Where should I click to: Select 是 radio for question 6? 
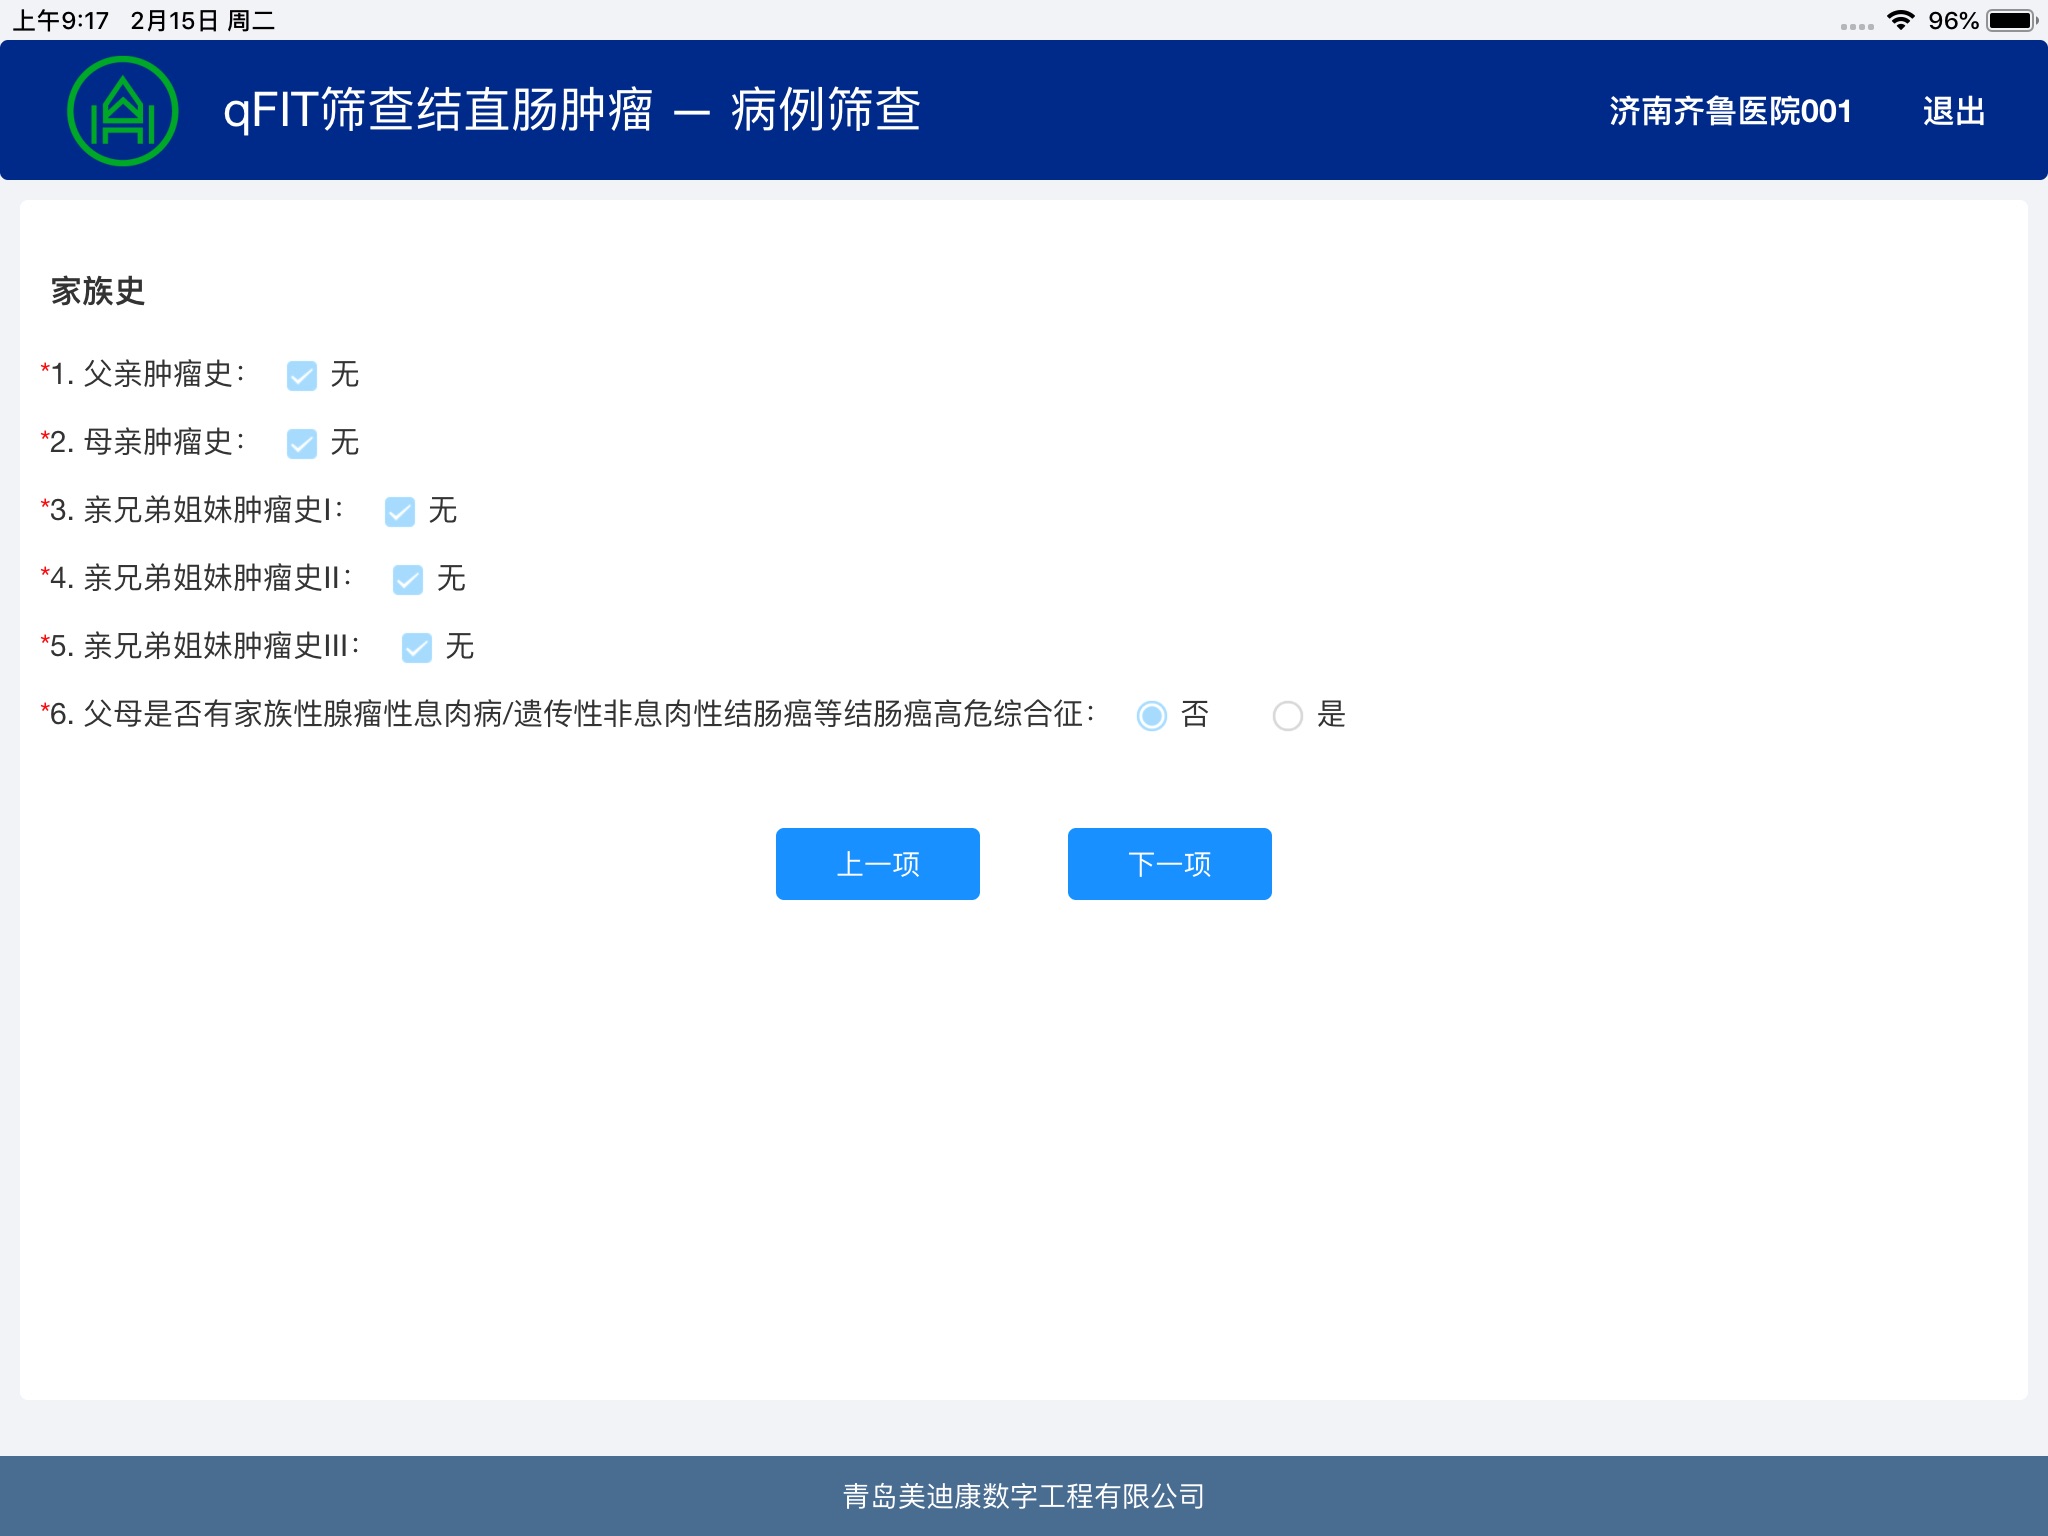(x=1287, y=715)
